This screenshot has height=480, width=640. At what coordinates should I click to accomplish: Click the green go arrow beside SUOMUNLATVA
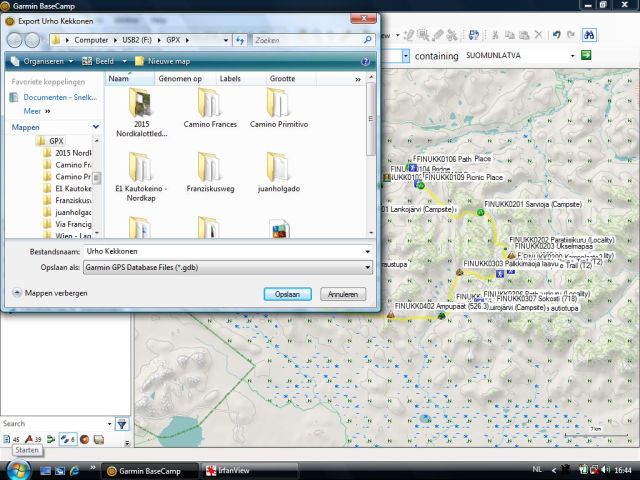click(590, 57)
